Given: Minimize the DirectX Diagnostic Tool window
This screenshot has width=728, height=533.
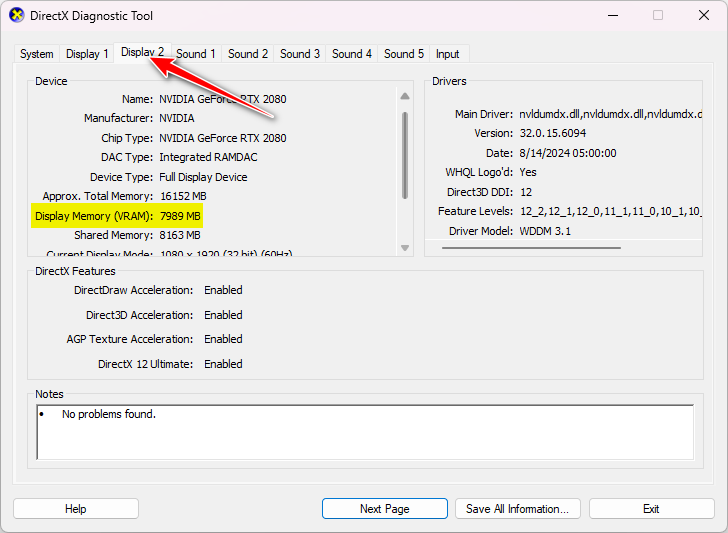Looking at the screenshot, I should [613, 15].
